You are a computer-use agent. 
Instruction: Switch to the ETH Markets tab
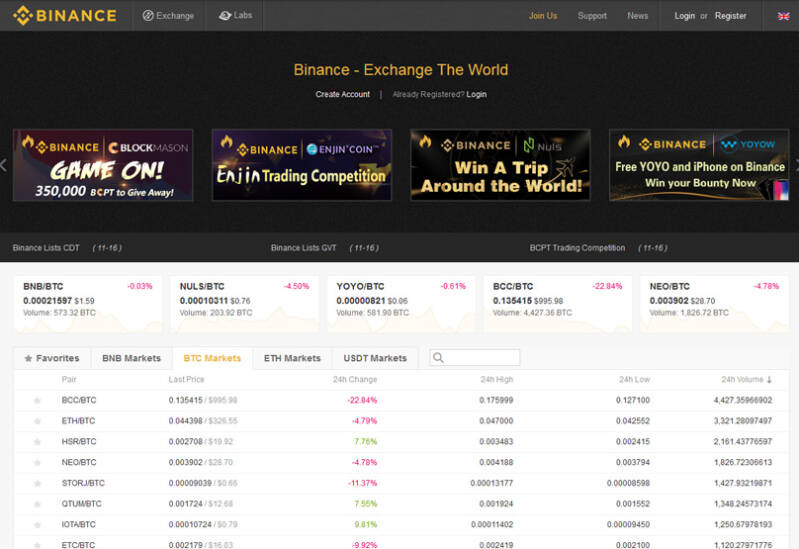pos(292,358)
